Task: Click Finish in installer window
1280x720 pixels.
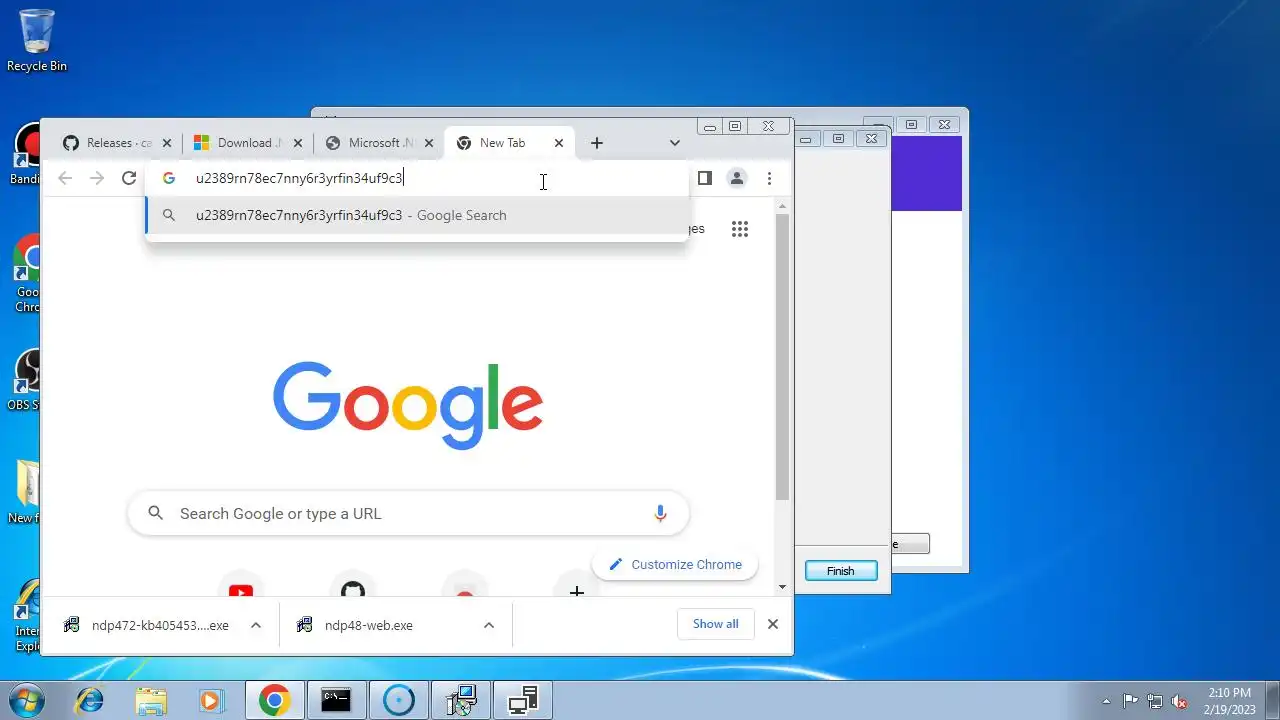Action: coord(841,571)
